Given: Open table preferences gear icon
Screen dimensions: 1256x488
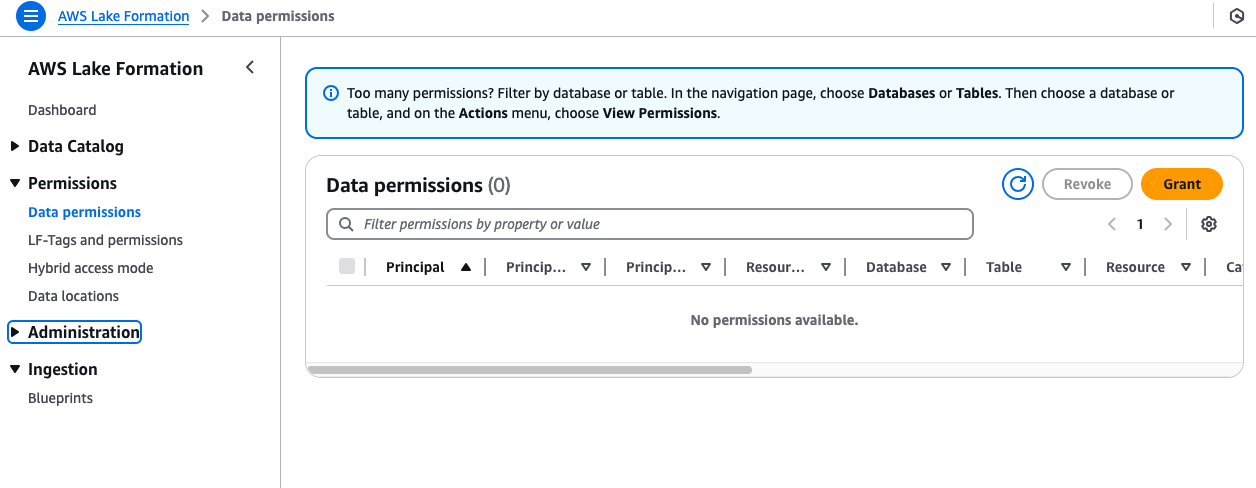Looking at the screenshot, I should 1208,224.
